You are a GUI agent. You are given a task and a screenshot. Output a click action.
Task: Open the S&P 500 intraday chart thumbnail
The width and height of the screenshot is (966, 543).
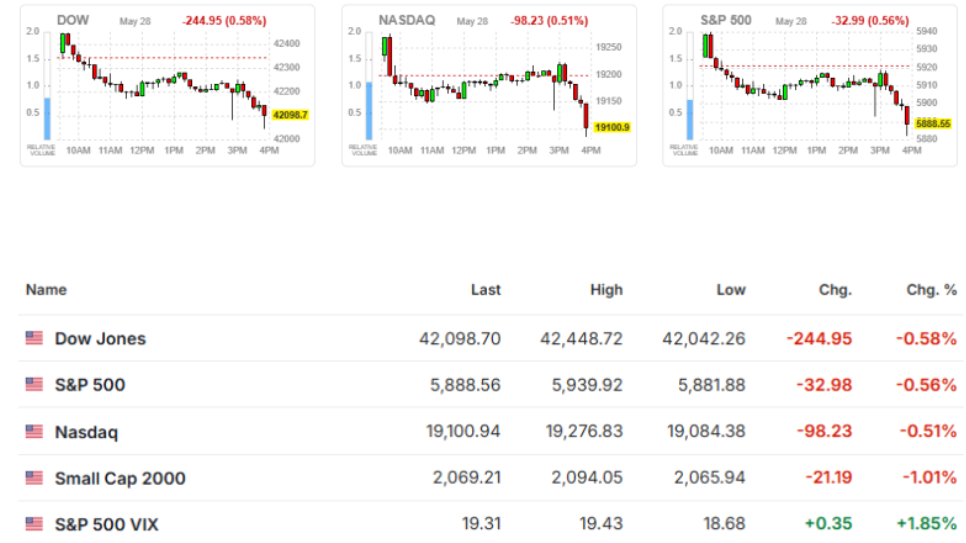coord(810,86)
